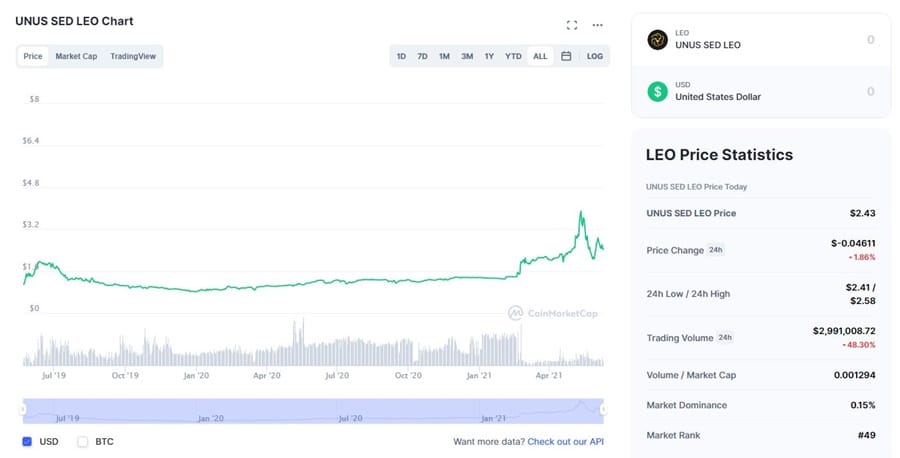The image size is (900, 458).
Task: Open the Check out our API link
Action: coord(566,441)
